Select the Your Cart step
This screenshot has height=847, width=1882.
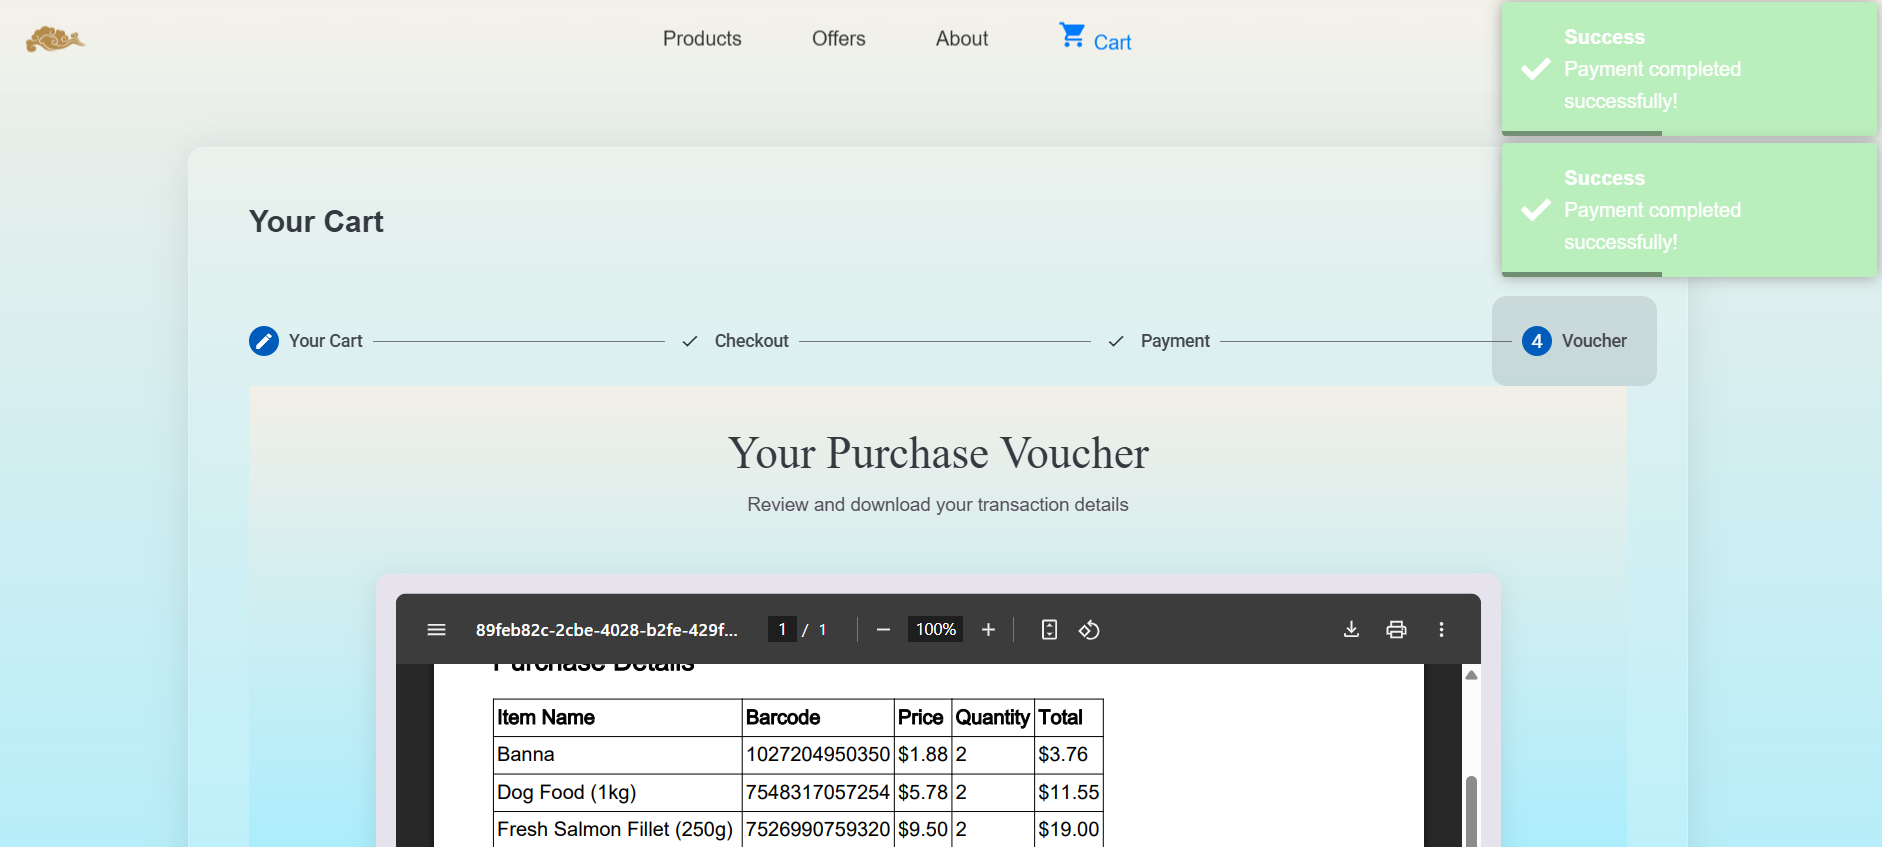(306, 341)
